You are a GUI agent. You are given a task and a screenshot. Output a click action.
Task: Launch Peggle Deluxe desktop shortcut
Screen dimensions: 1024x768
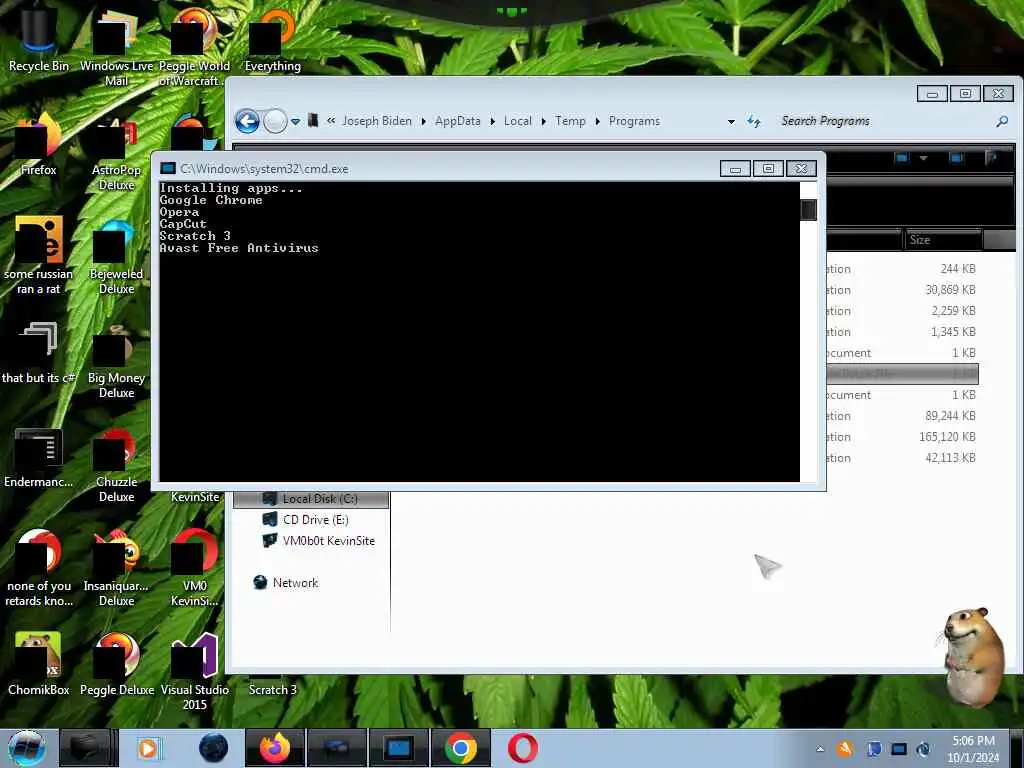click(x=116, y=663)
